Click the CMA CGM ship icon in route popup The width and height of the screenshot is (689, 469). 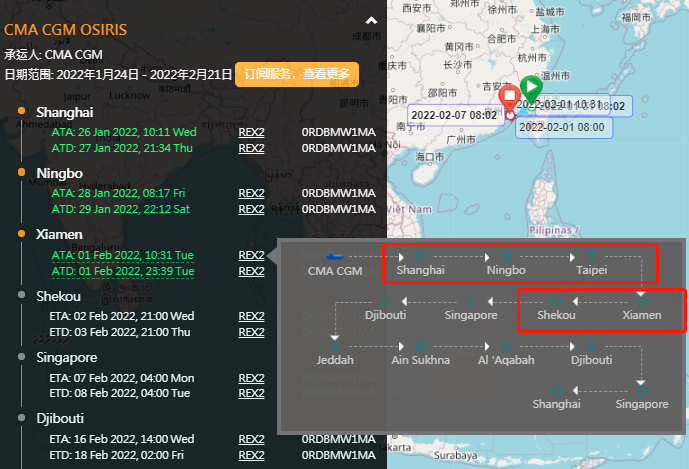pyautogui.click(x=334, y=254)
